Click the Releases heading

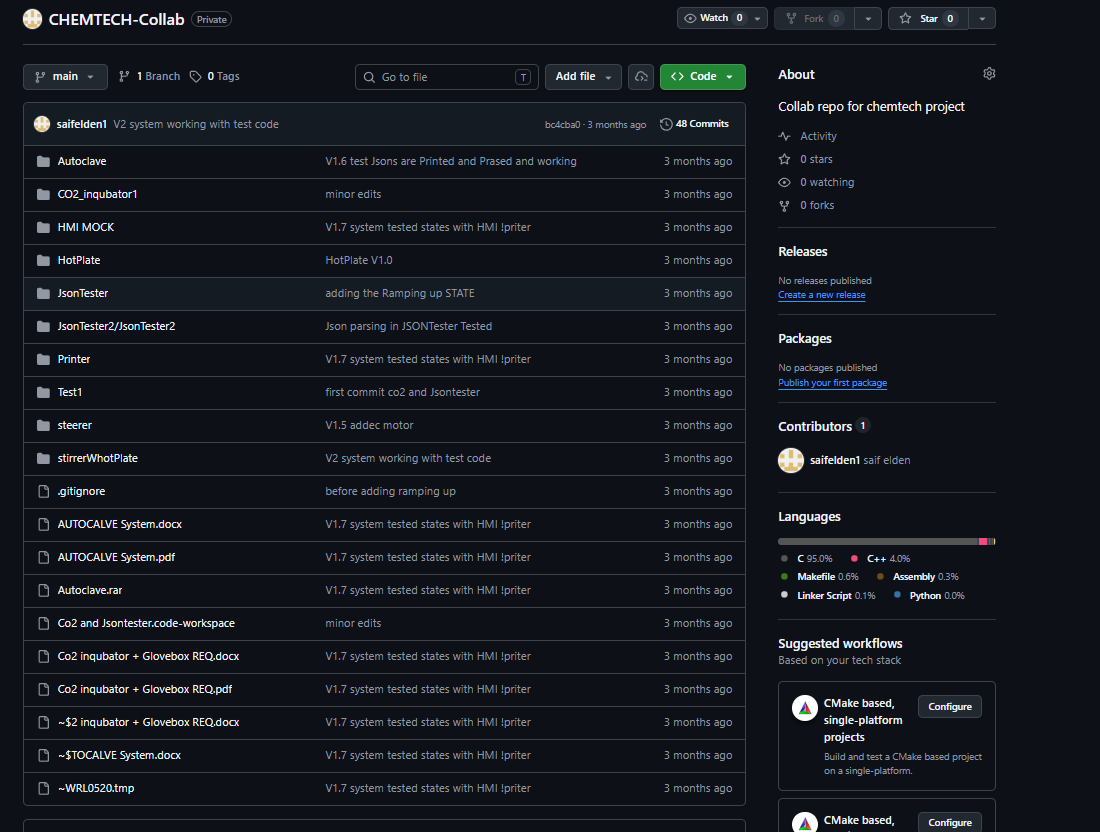point(803,252)
